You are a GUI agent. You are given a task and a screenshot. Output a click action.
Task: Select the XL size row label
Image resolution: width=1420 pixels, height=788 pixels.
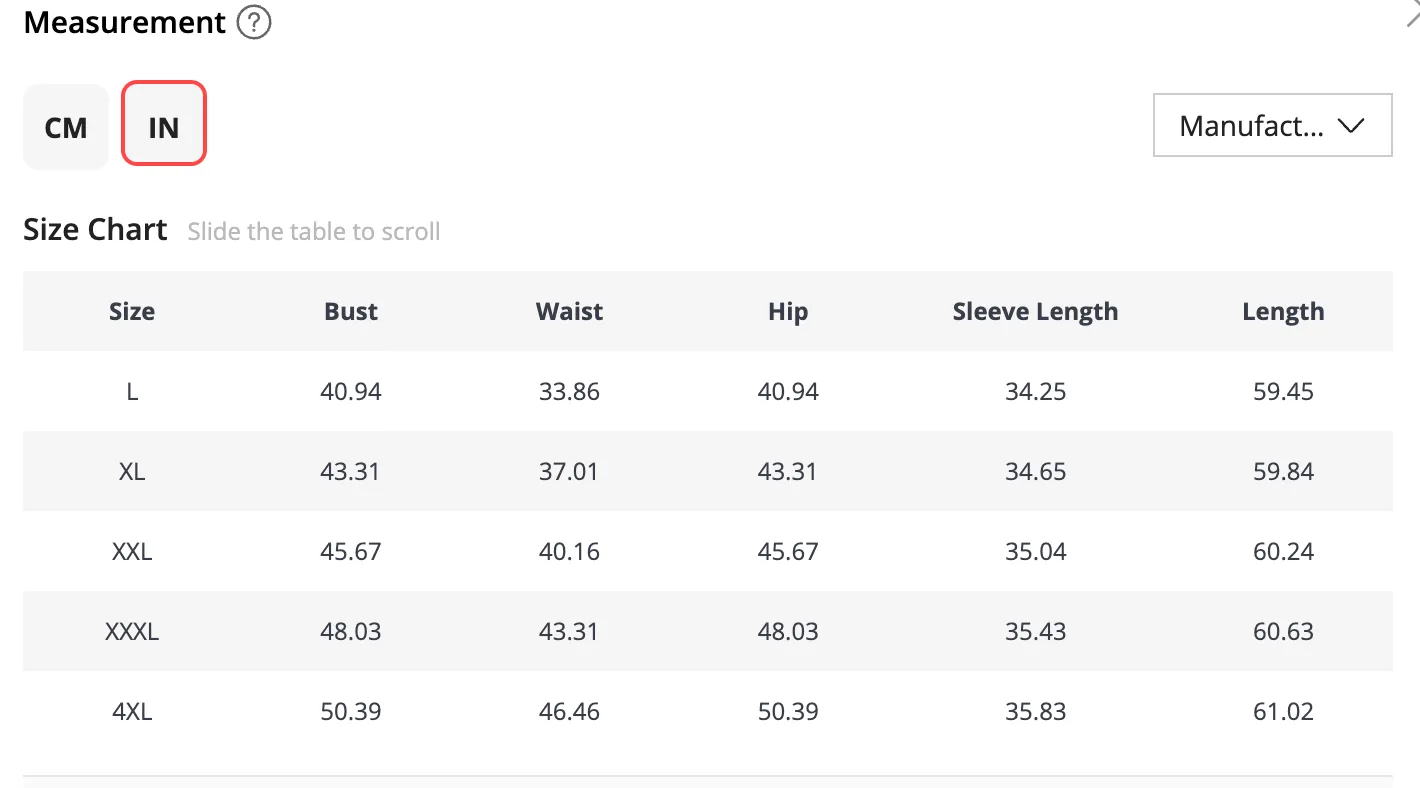132,471
